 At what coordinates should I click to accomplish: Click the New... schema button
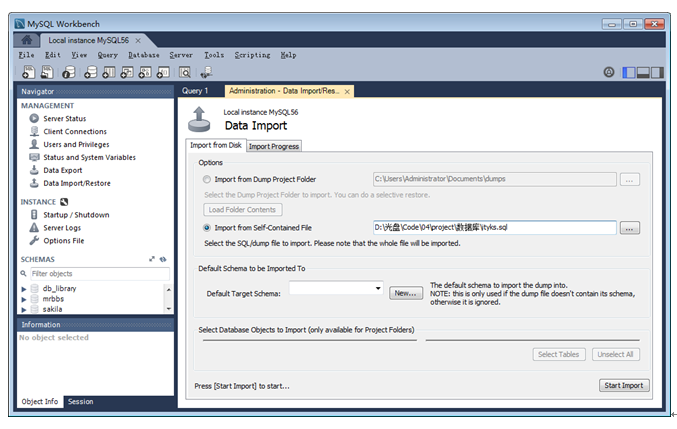pos(406,293)
